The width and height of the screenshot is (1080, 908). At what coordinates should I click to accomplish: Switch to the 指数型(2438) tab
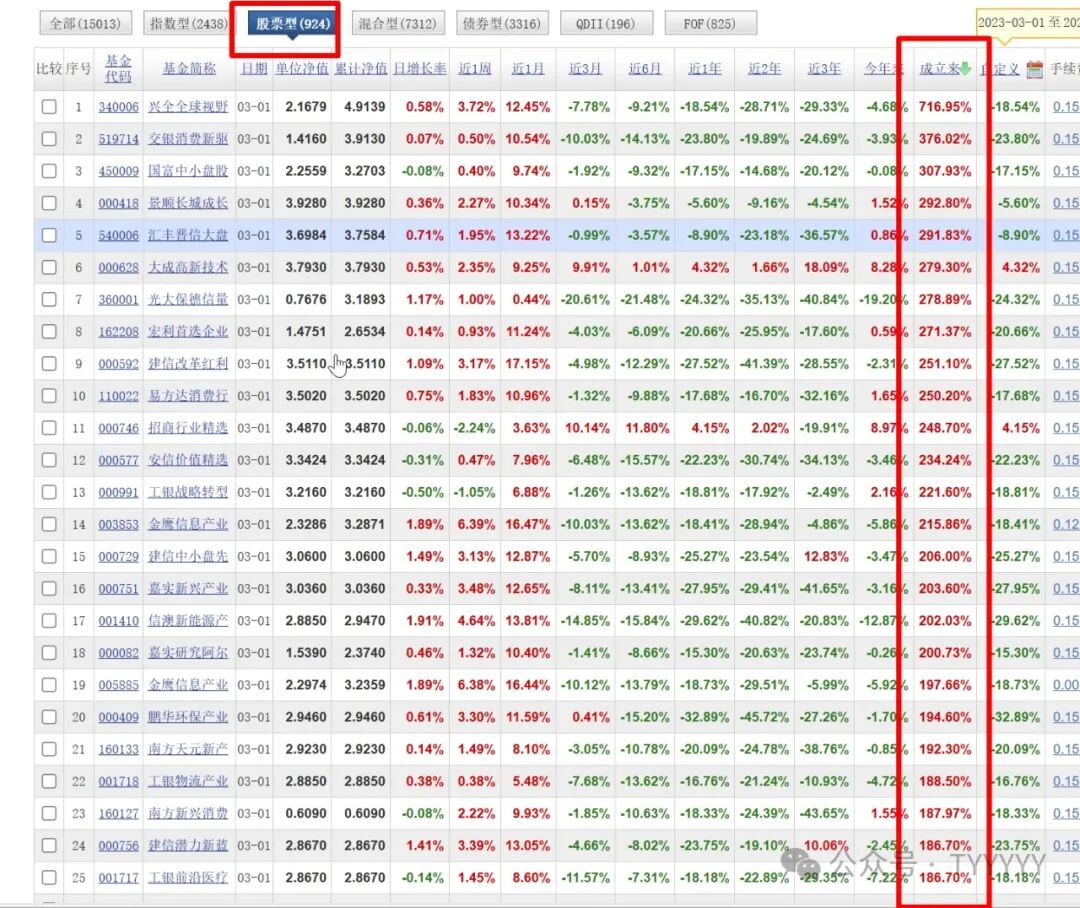click(188, 23)
